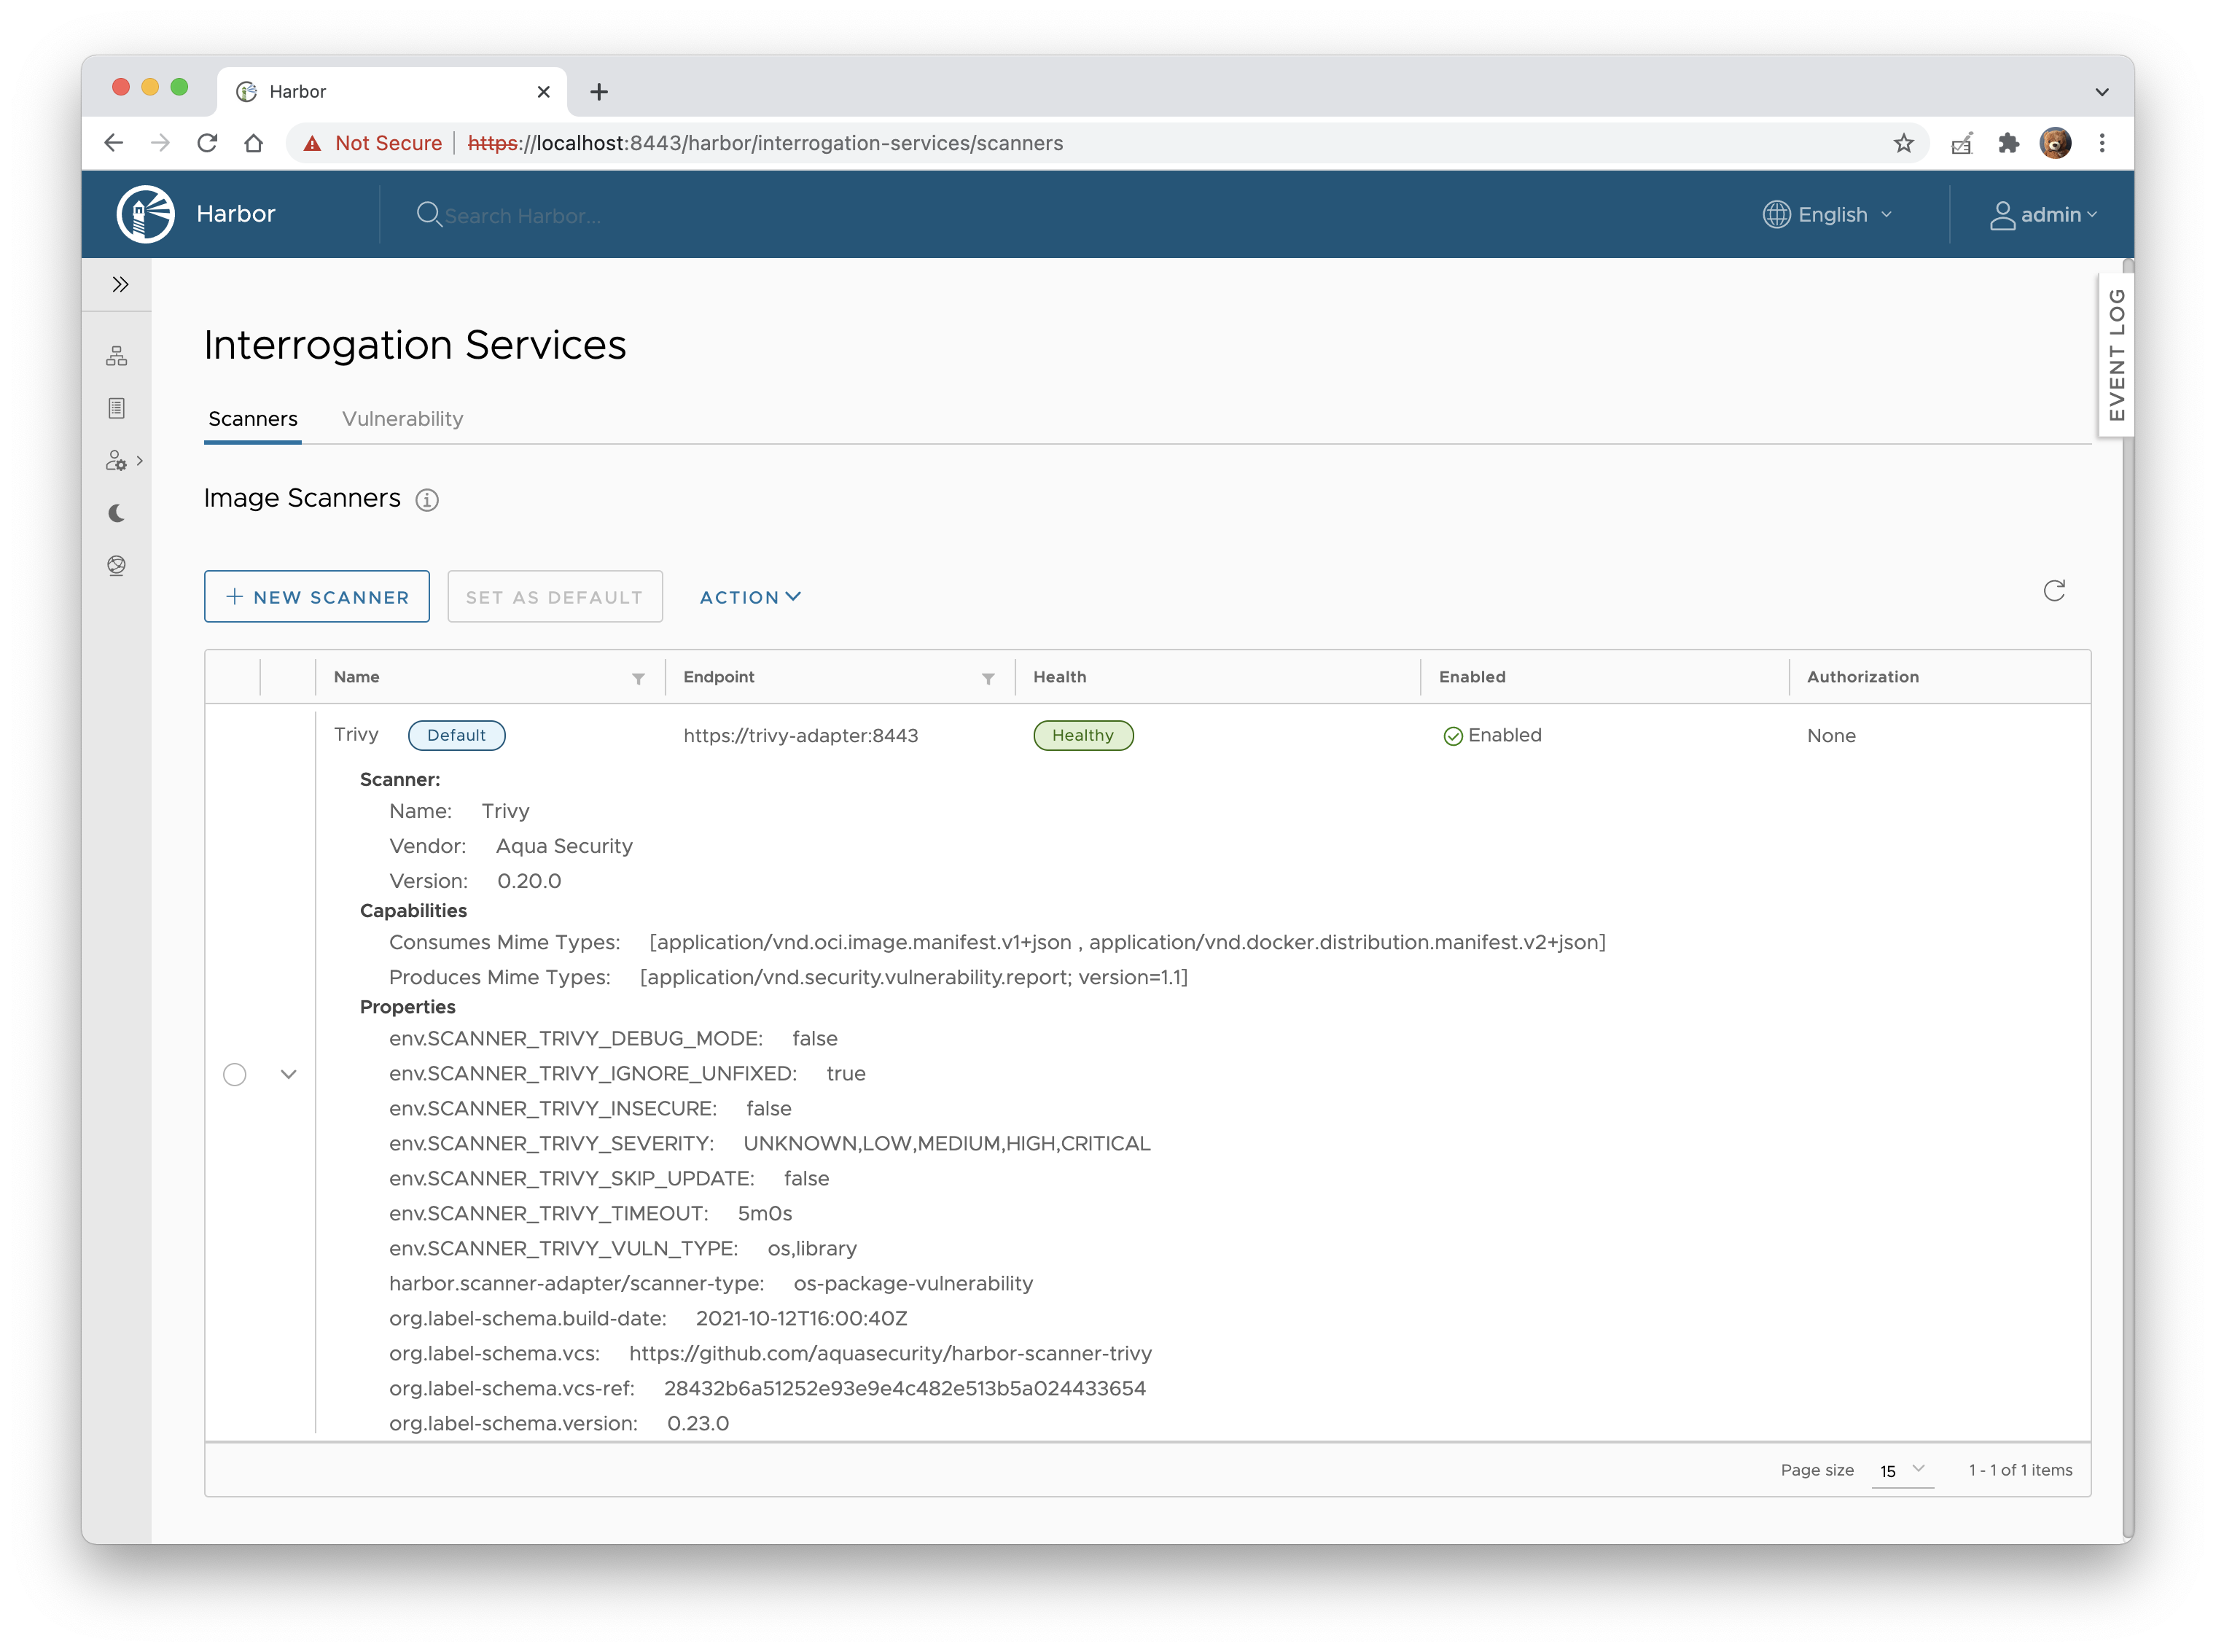This screenshot has height=1652, width=2216.
Task: Click the Image Scanners info icon
Action: [427, 500]
